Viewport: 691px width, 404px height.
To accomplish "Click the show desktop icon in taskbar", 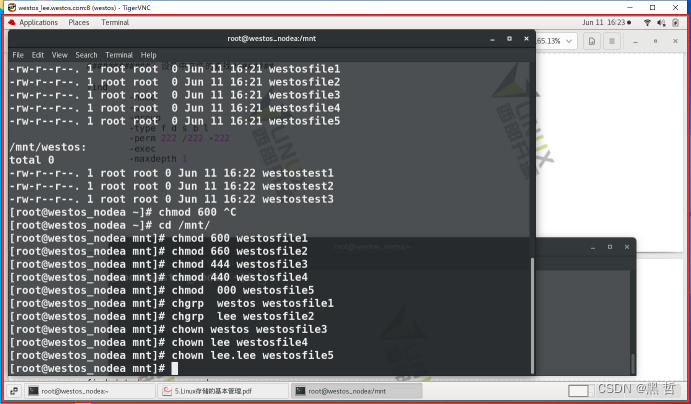I will [x=14, y=391].
